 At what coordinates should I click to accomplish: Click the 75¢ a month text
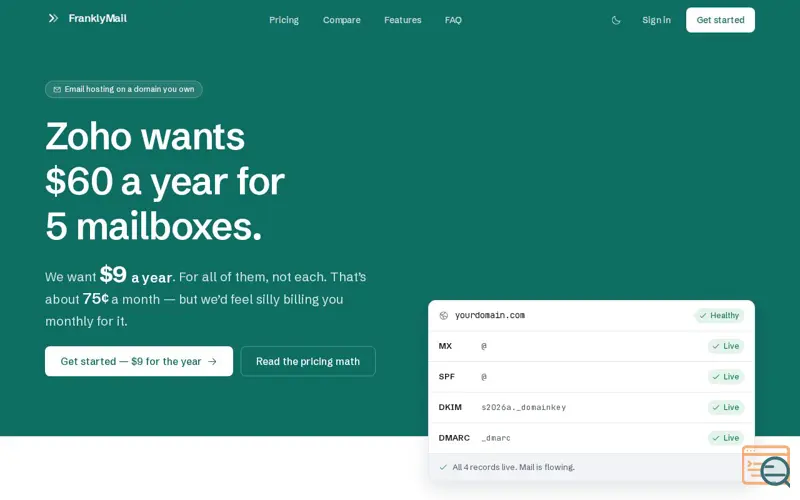121,299
